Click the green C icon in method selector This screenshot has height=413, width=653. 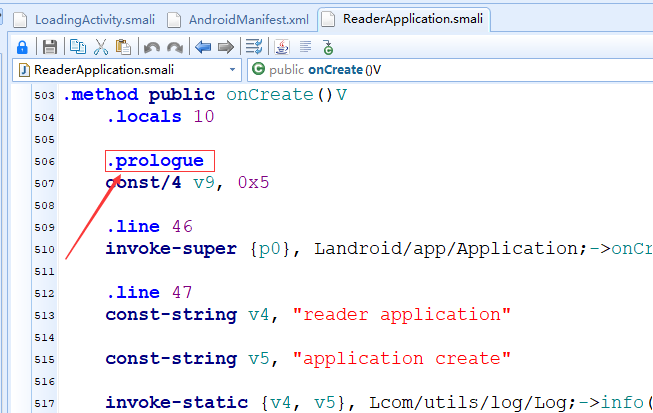(258, 69)
